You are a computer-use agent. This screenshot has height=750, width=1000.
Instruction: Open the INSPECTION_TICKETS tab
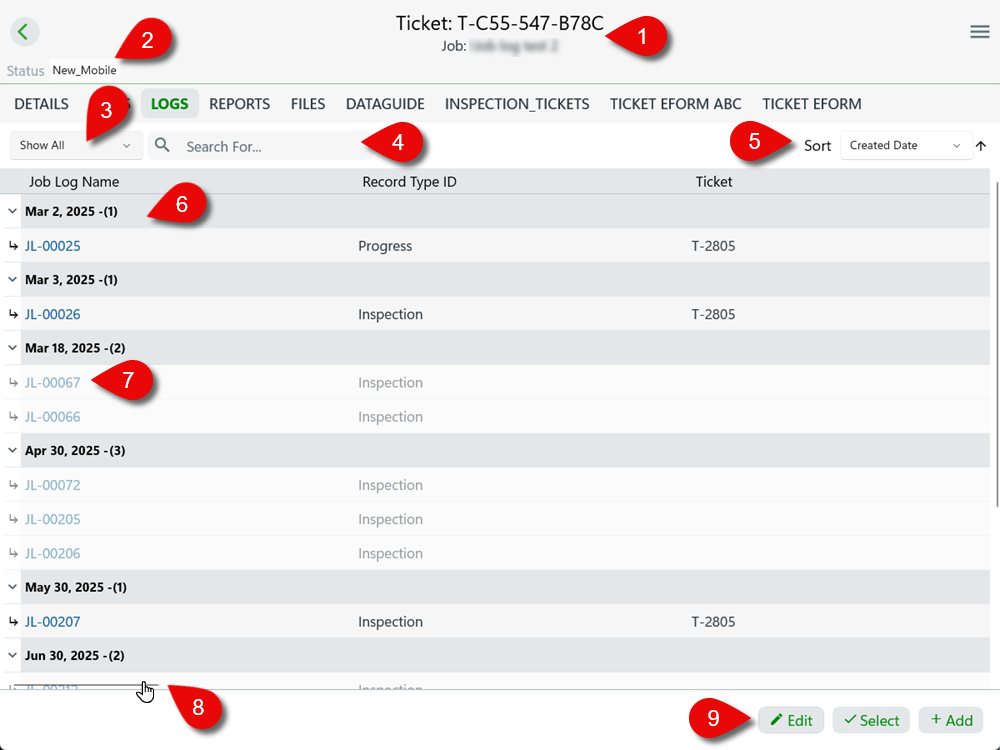[x=517, y=103]
